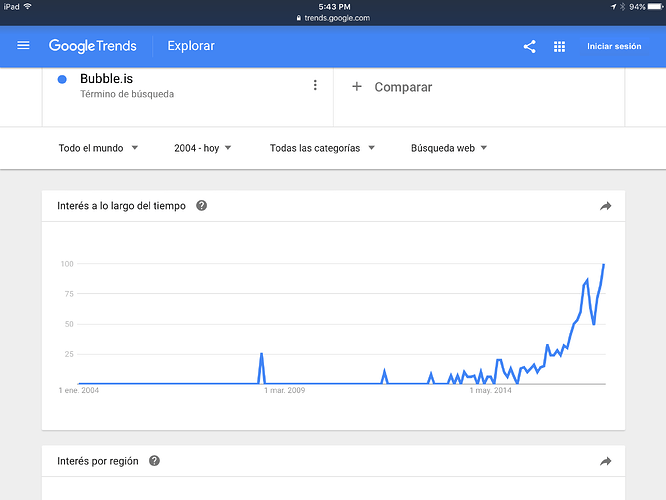Click the Comparar add-term field
Screen dimensions: 666x500
tap(403, 87)
